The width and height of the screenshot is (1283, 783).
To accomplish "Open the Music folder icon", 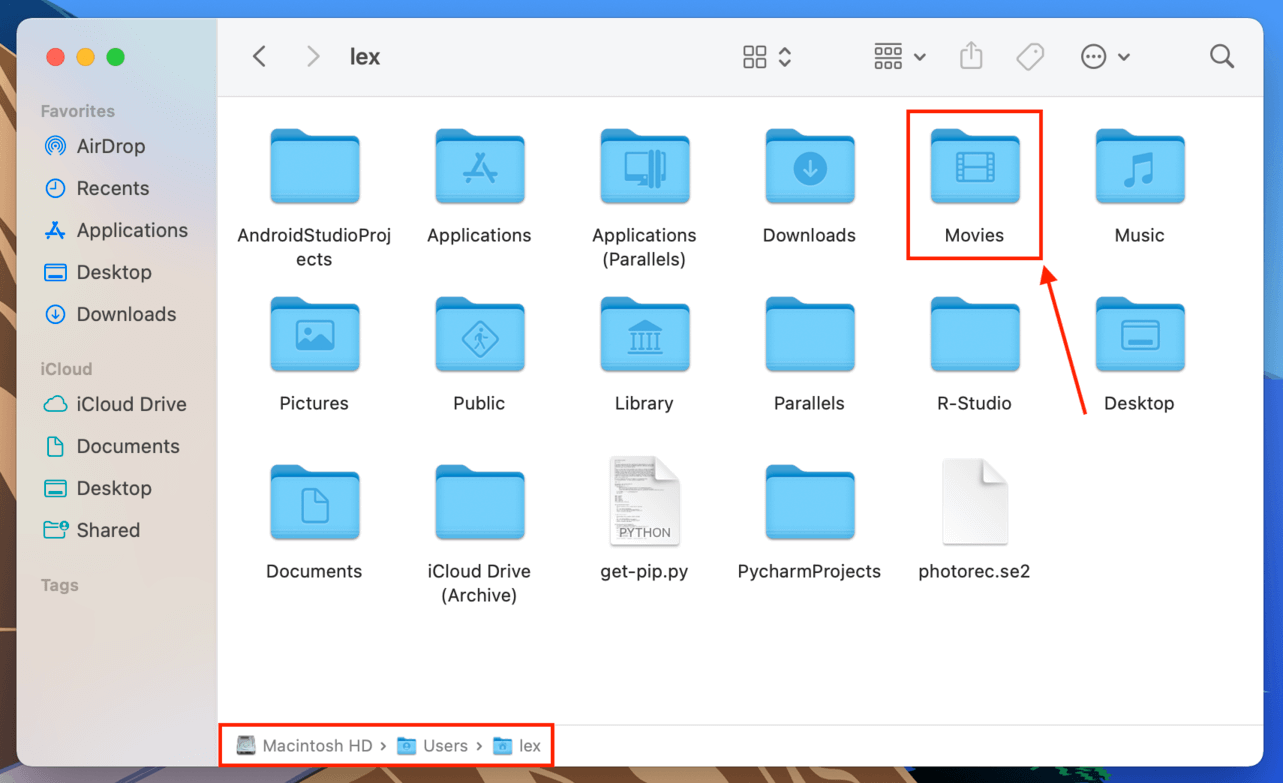I will point(1139,167).
